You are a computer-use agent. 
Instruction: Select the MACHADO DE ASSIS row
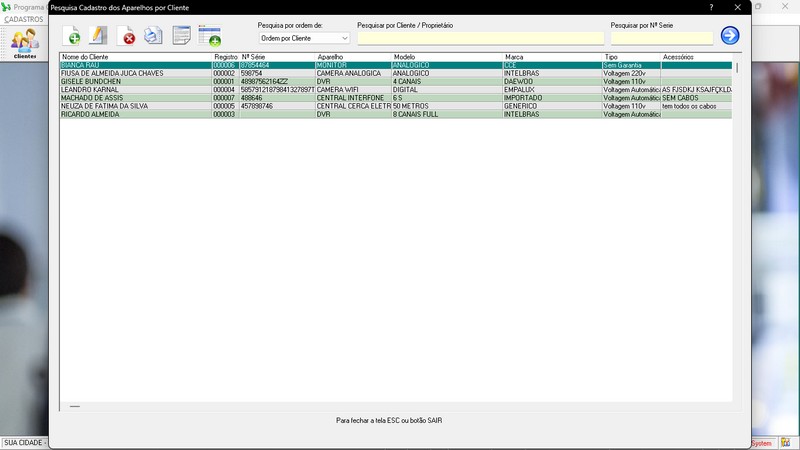(396, 98)
